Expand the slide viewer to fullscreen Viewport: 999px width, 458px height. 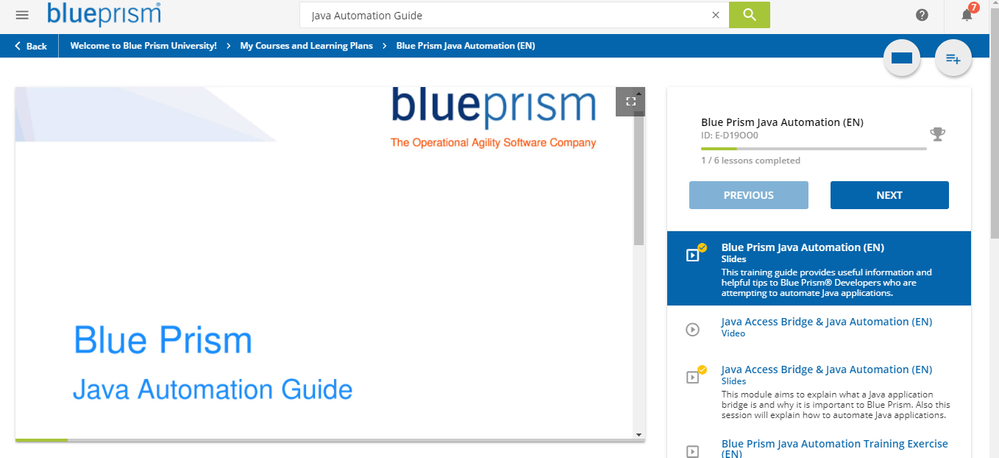(x=631, y=102)
